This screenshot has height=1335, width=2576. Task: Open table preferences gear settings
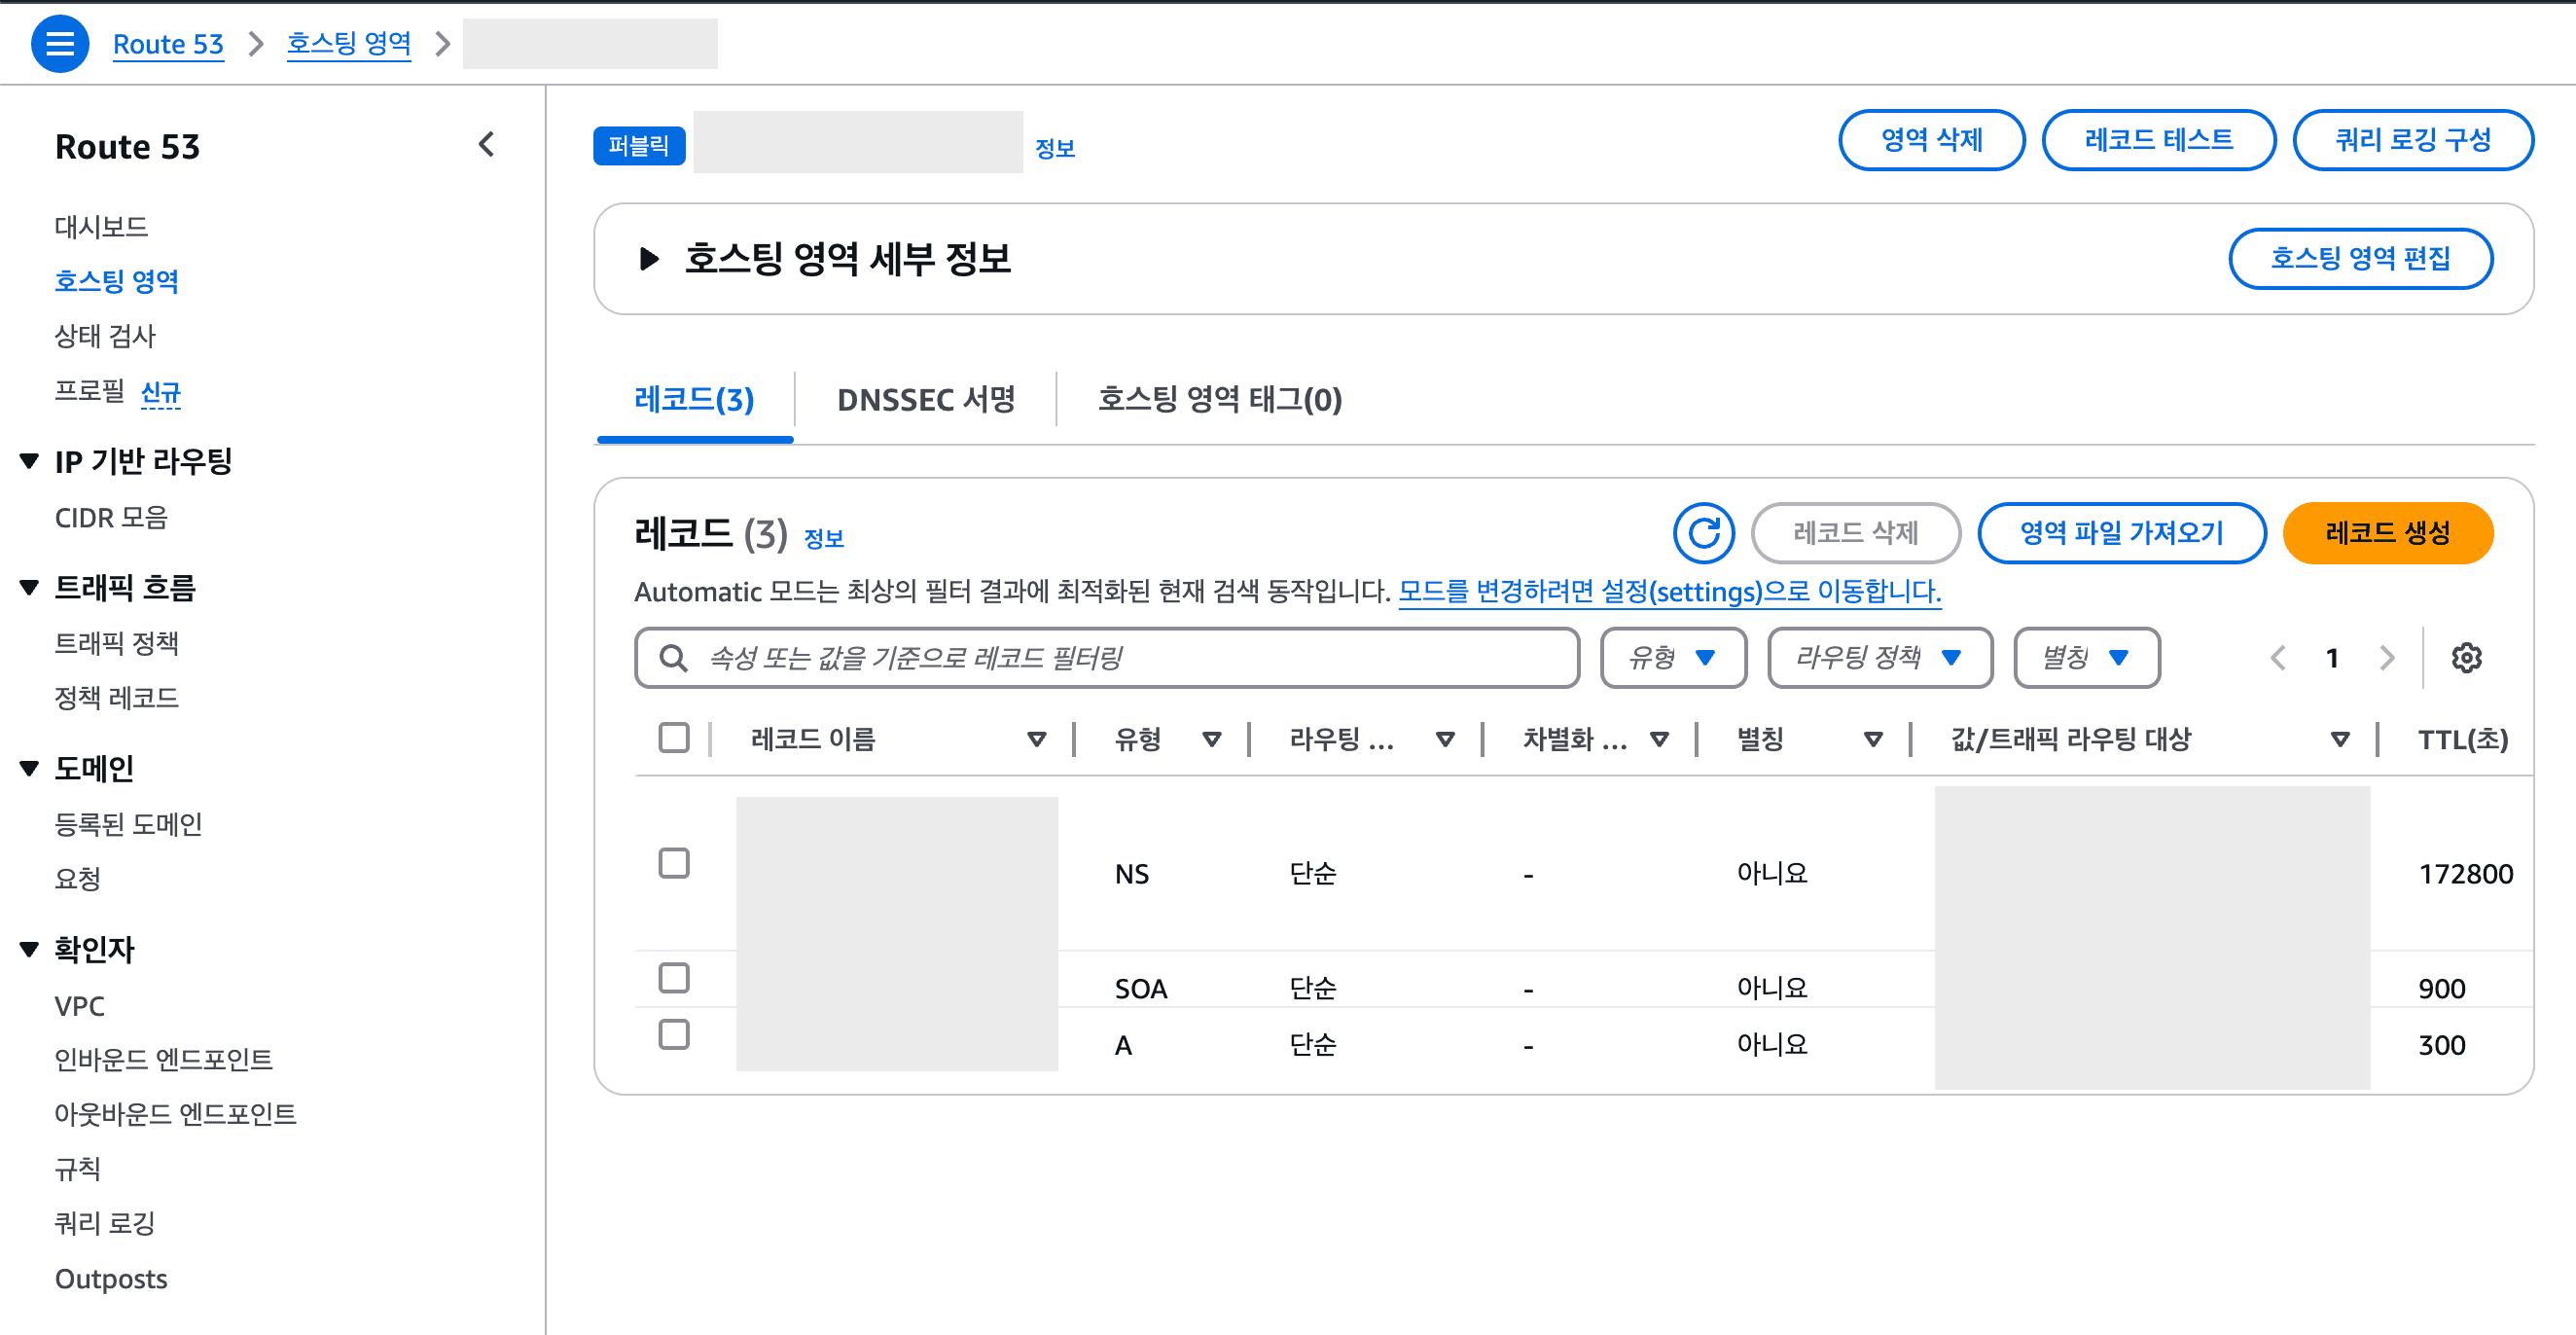tap(2467, 657)
